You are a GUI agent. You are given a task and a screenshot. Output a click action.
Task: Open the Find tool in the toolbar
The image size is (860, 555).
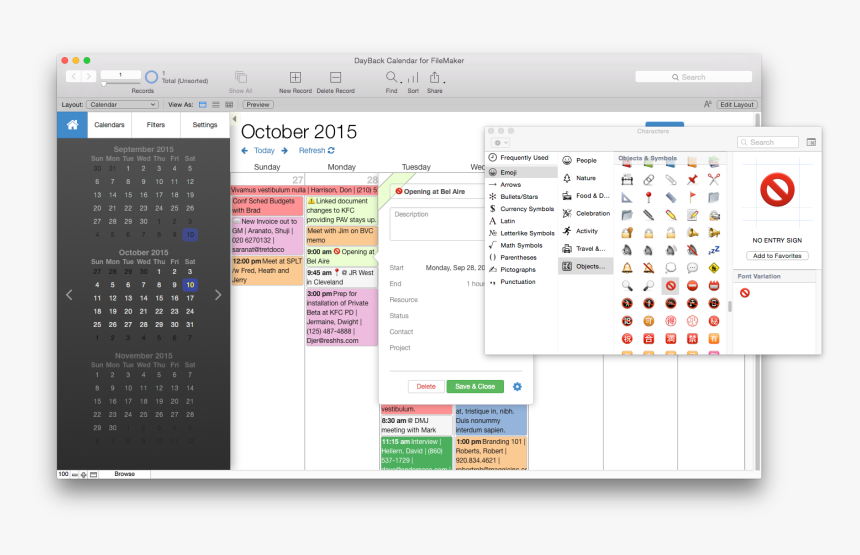[392, 77]
